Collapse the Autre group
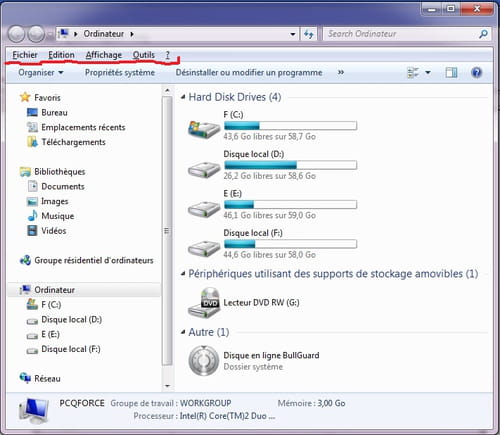The width and height of the screenshot is (500, 435). 183,332
